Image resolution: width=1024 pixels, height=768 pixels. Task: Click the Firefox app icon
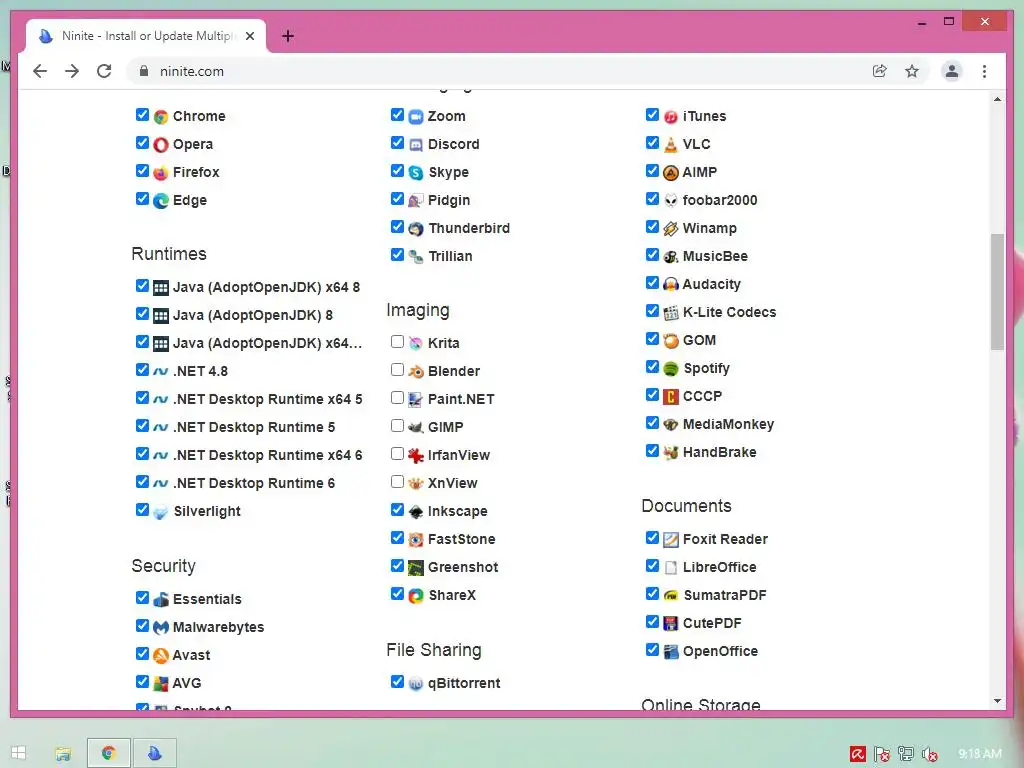pyautogui.click(x=161, y=172)
